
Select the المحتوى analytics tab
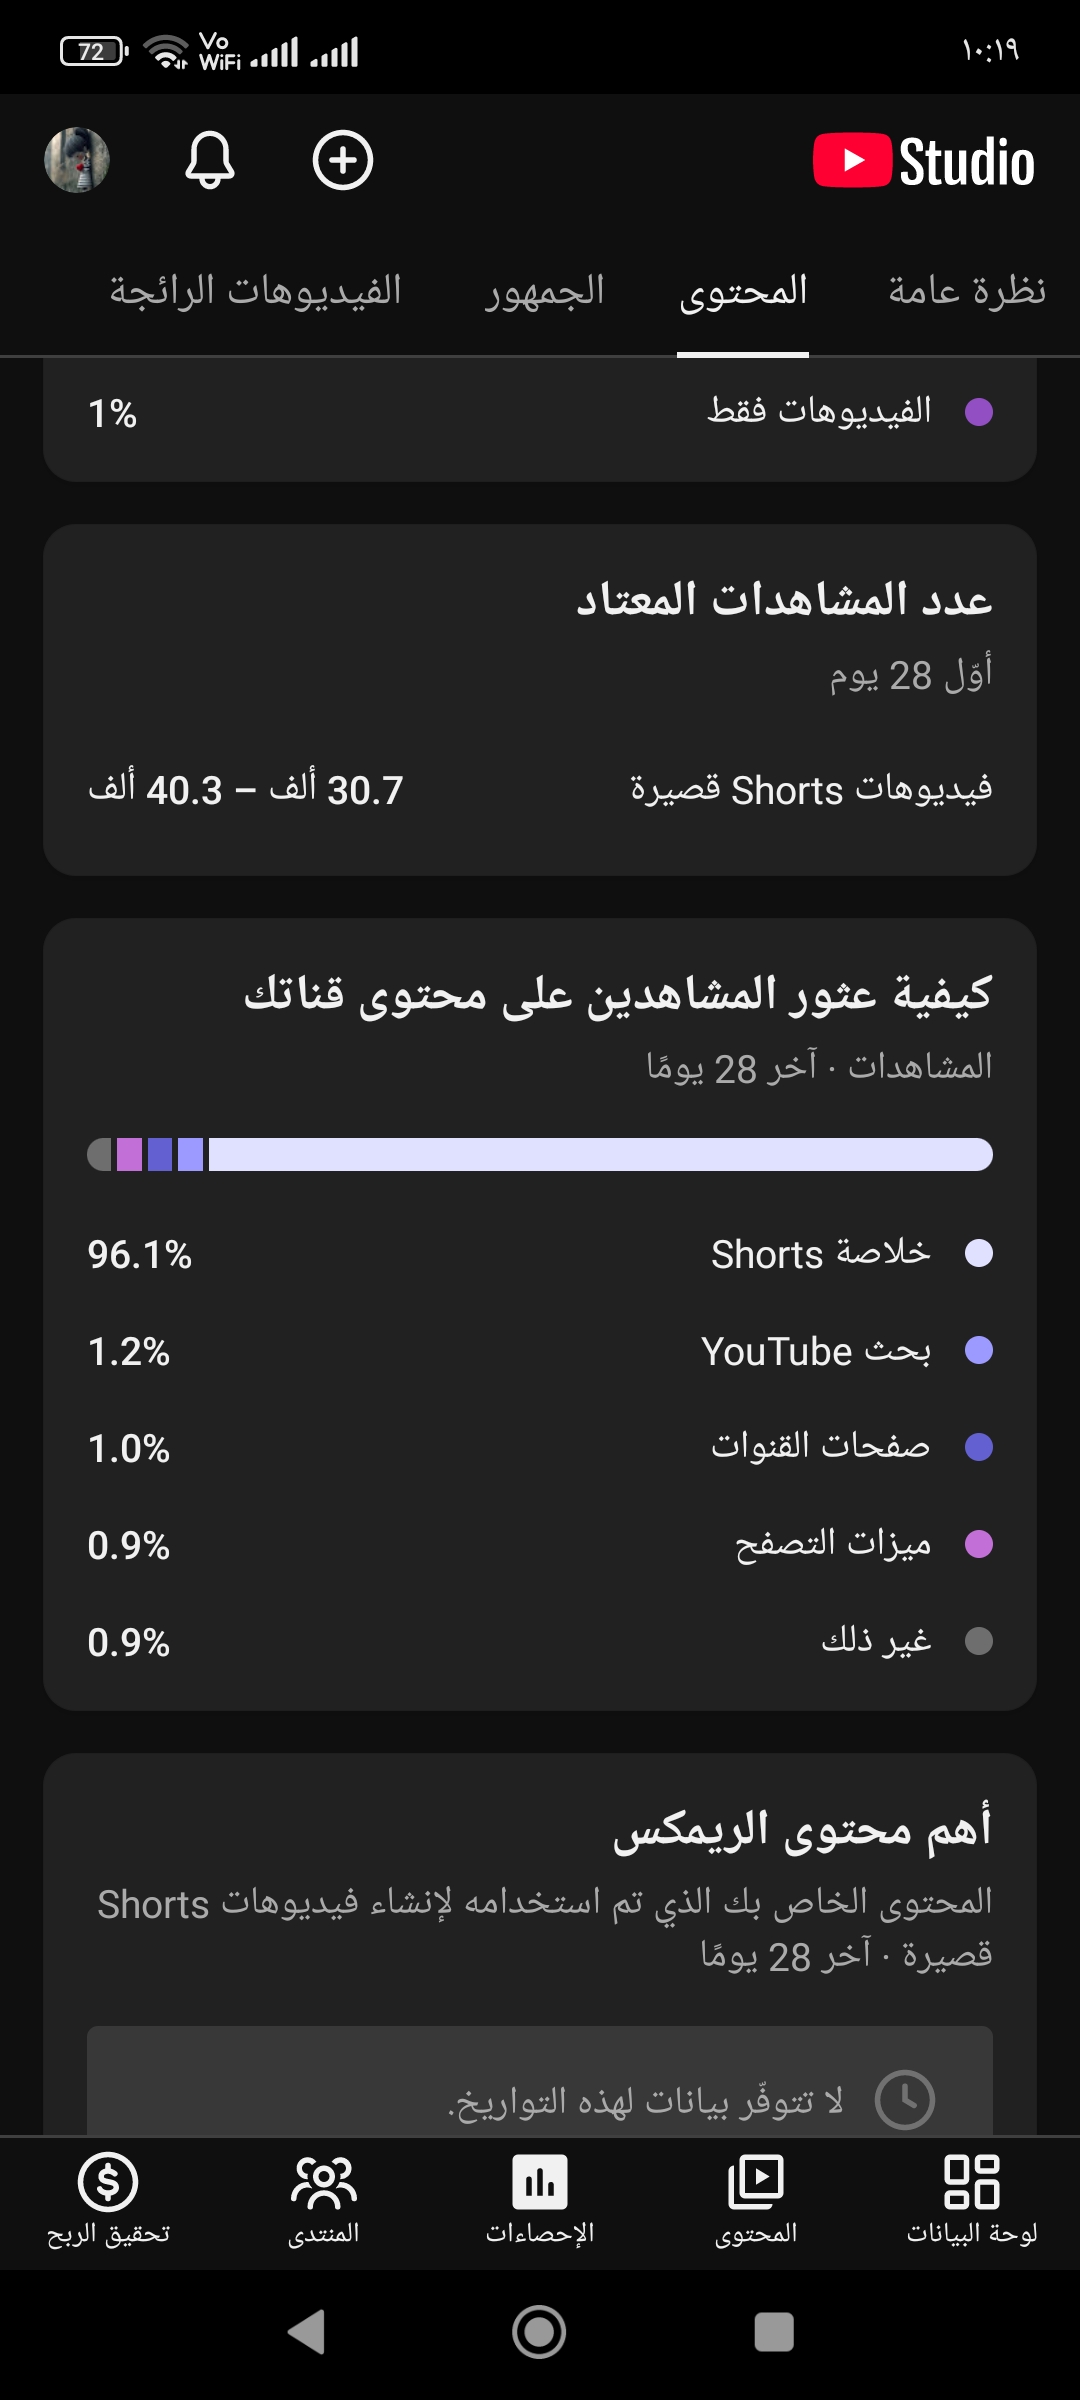[743, 291]
